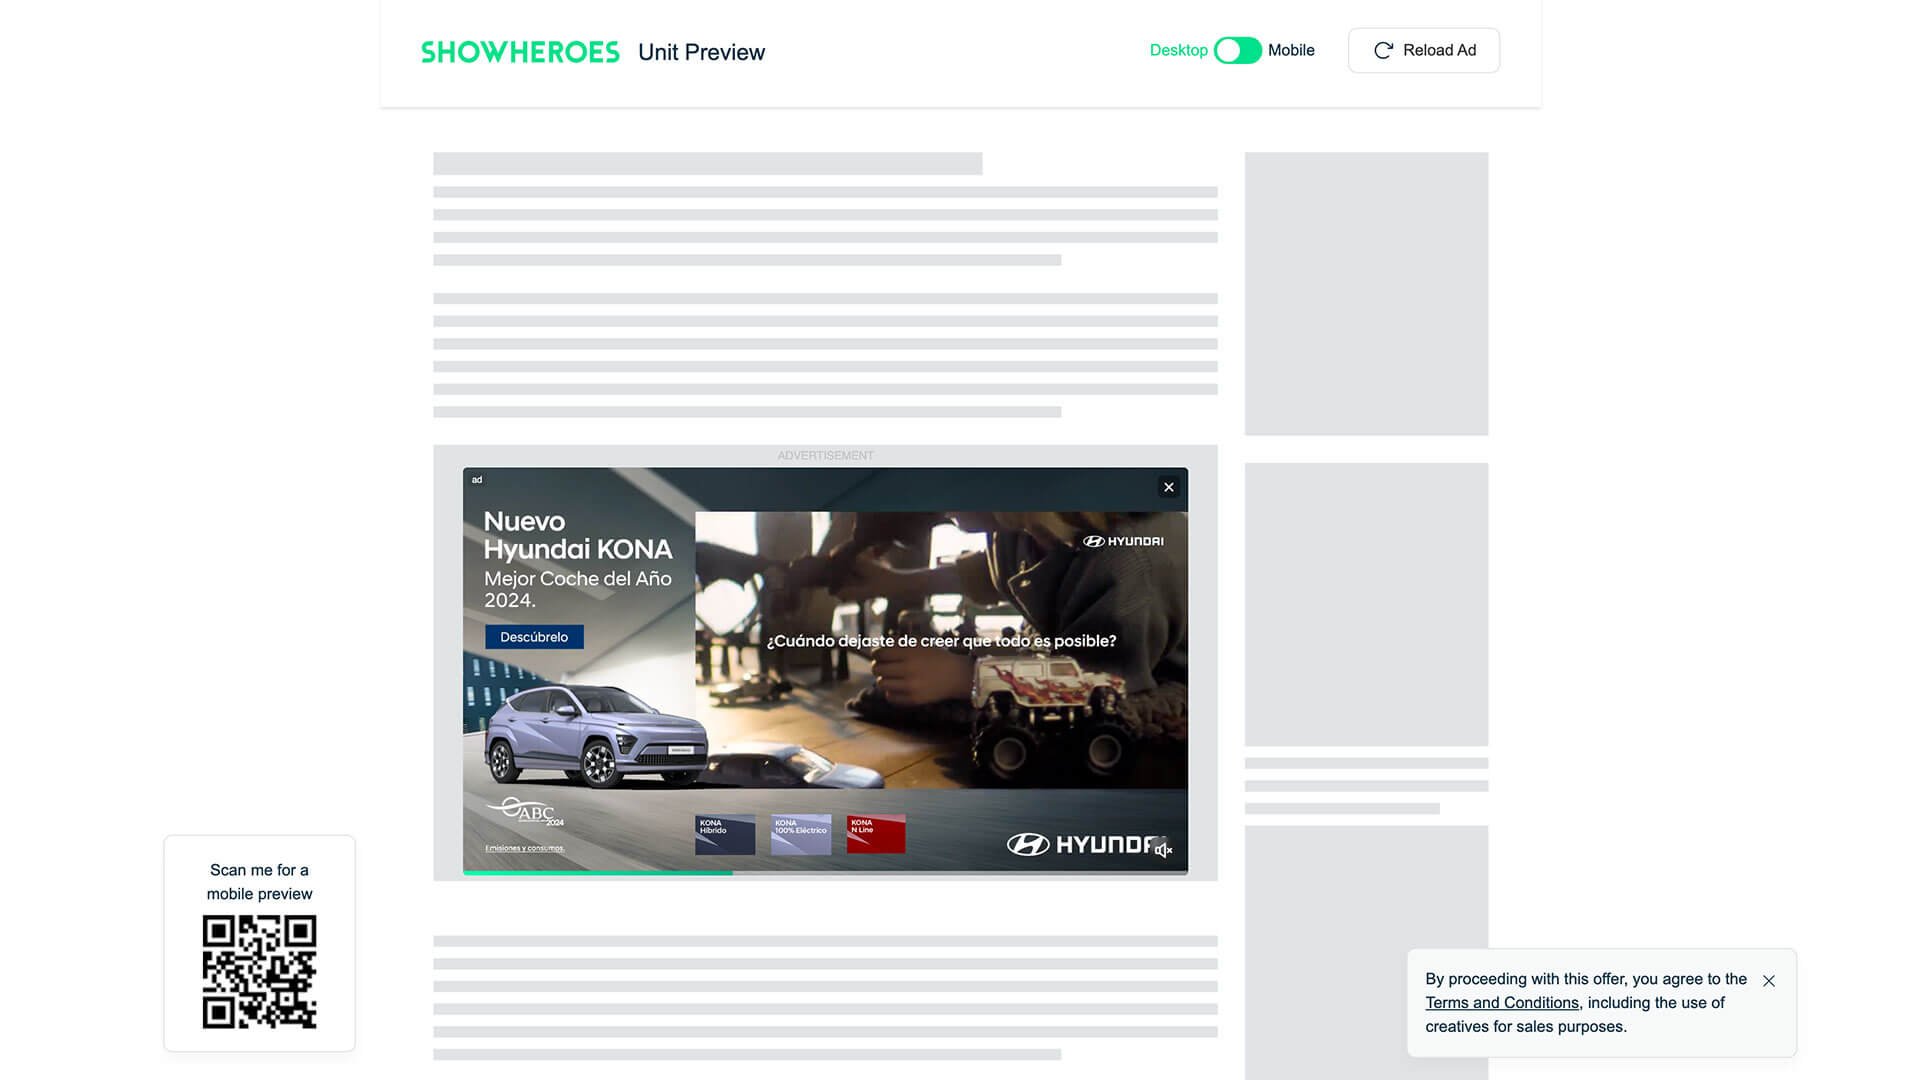This screenshot has height=1080, width=1920.
Task: Close the Hyundai ad with X
Action: [x=1168, y=487]
